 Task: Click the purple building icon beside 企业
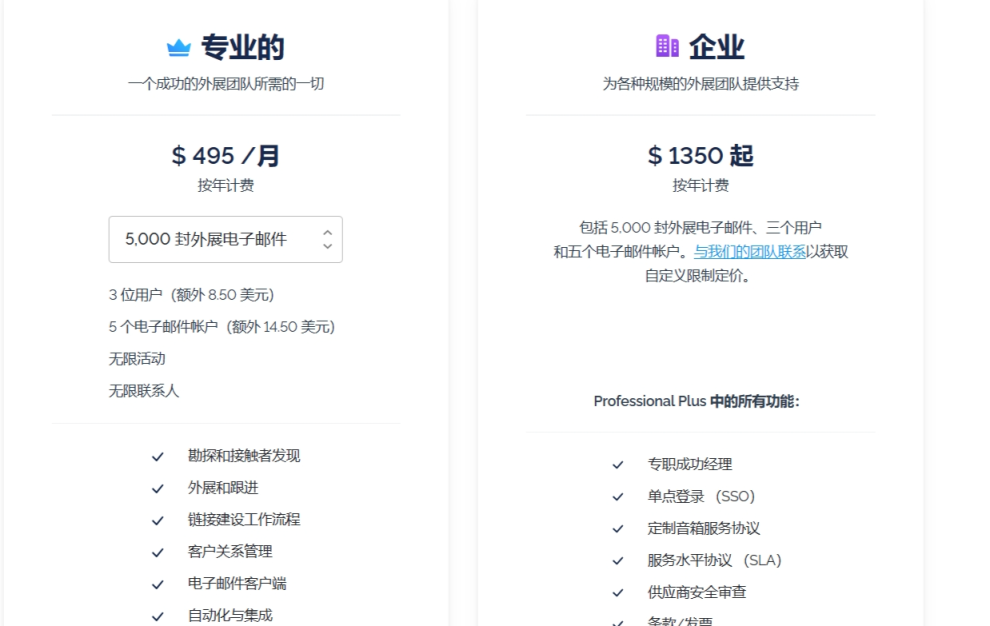tap(667, 46)
